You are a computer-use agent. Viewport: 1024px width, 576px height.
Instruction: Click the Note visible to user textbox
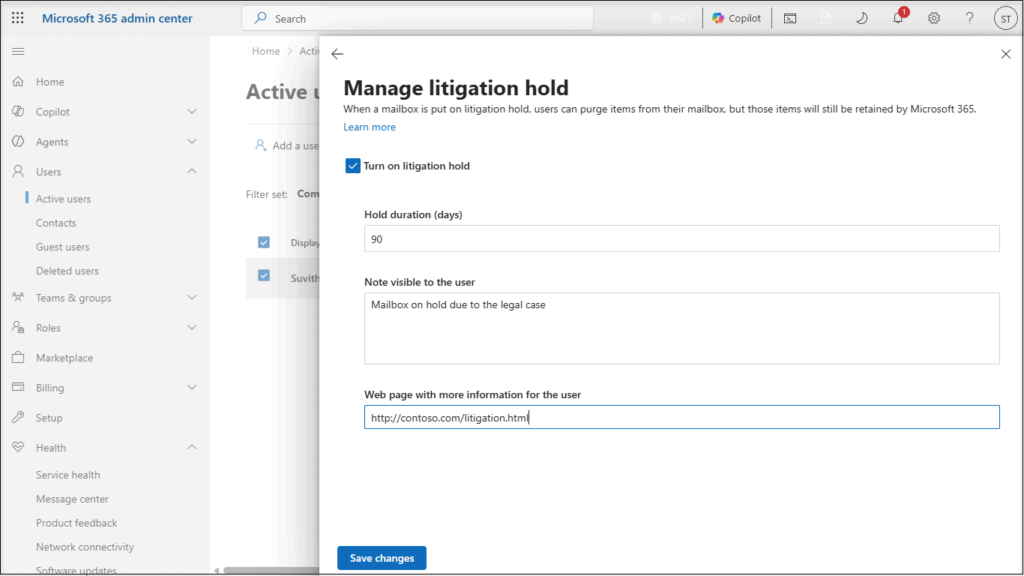[682, 328]
